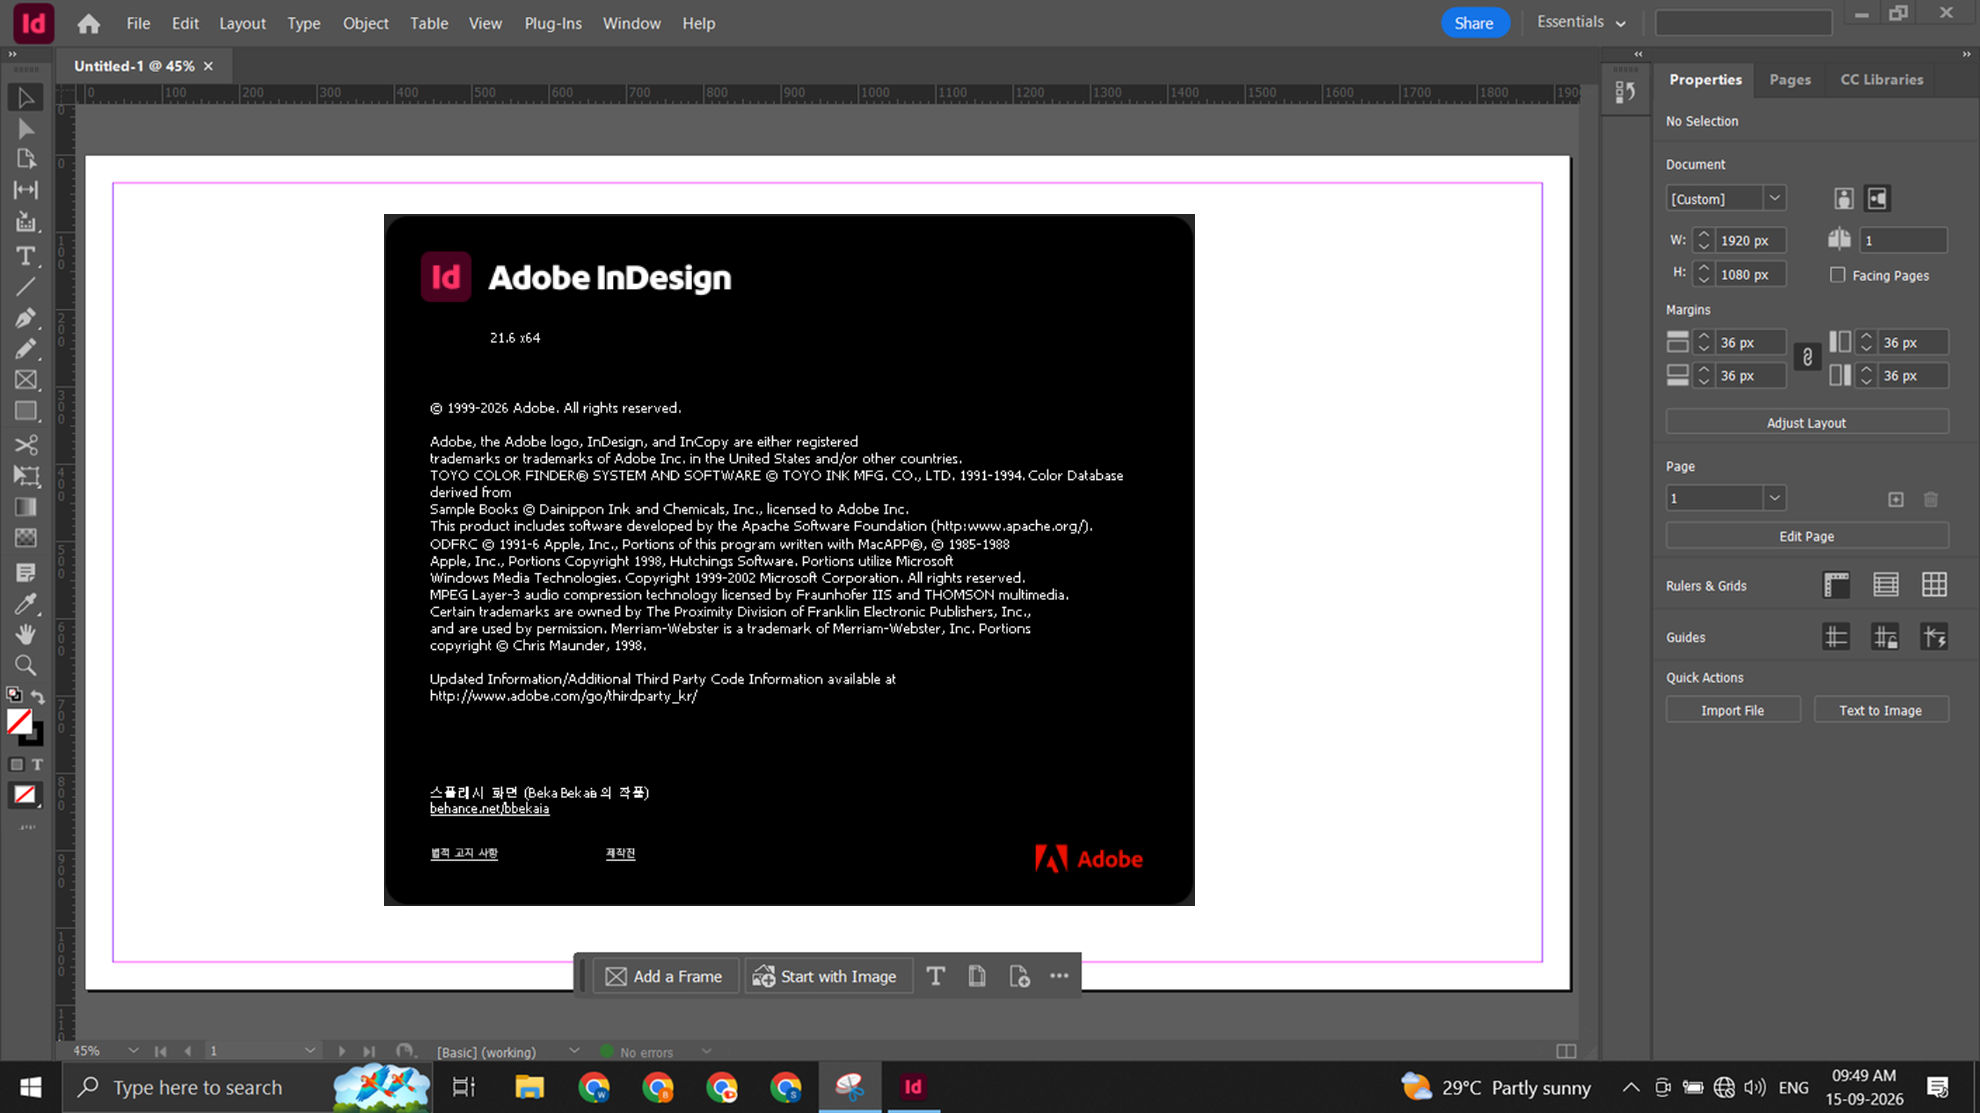This screenshot has height=1113, width=1980.
Task: Select the Free Transform tool
Action: pyautogui.click(x=26, y=476)
